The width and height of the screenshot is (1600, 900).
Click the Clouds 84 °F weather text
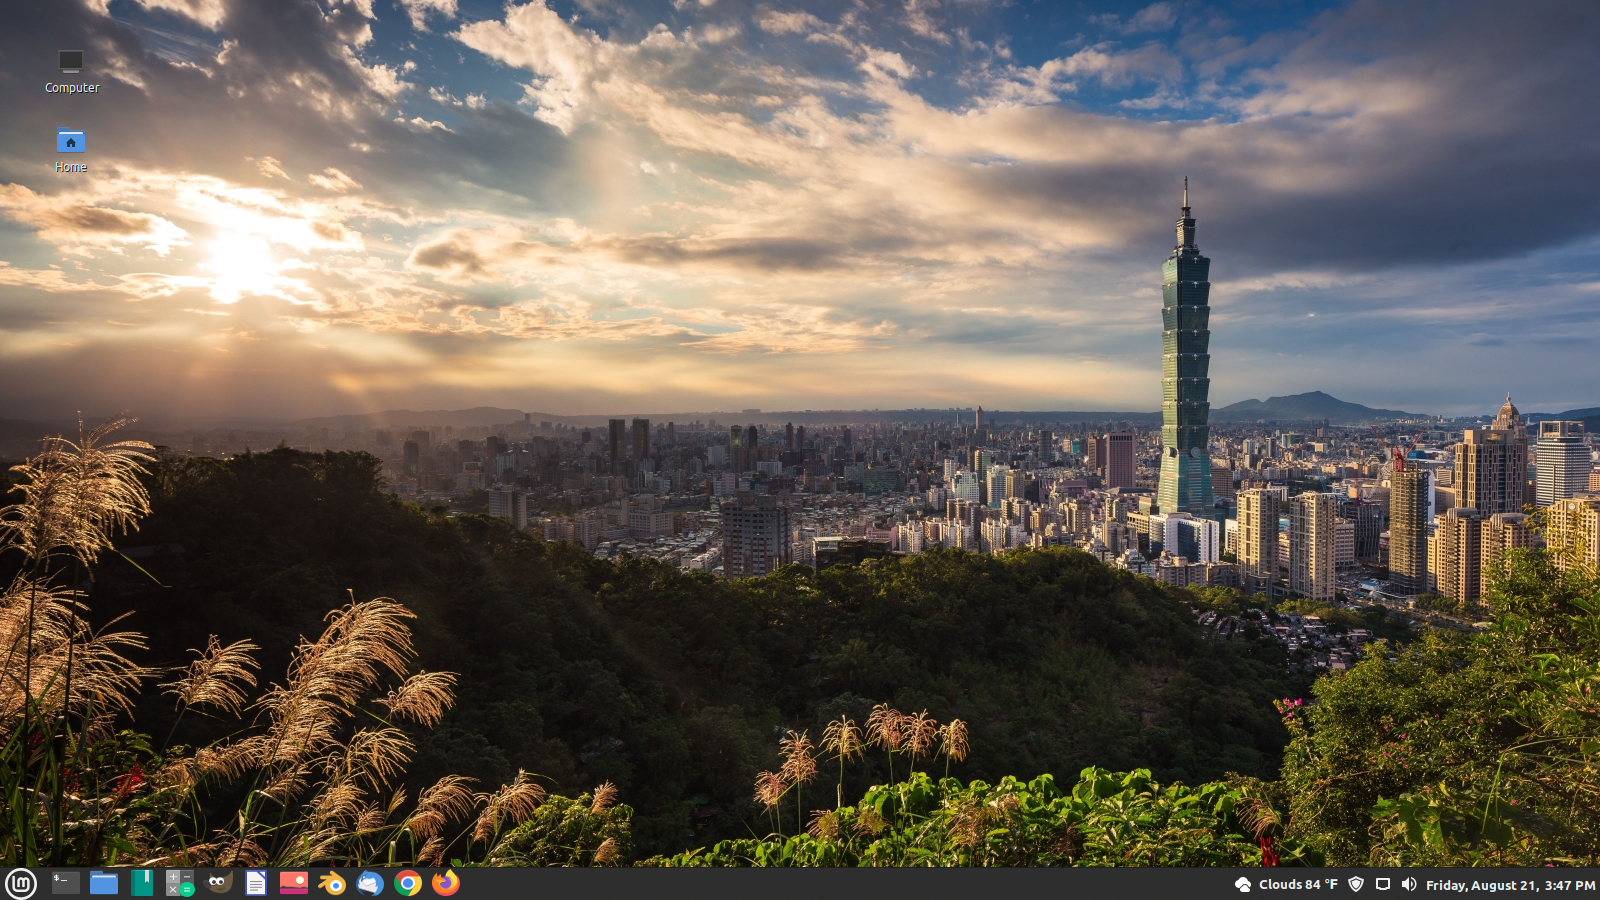click(x=1298, y=885)
